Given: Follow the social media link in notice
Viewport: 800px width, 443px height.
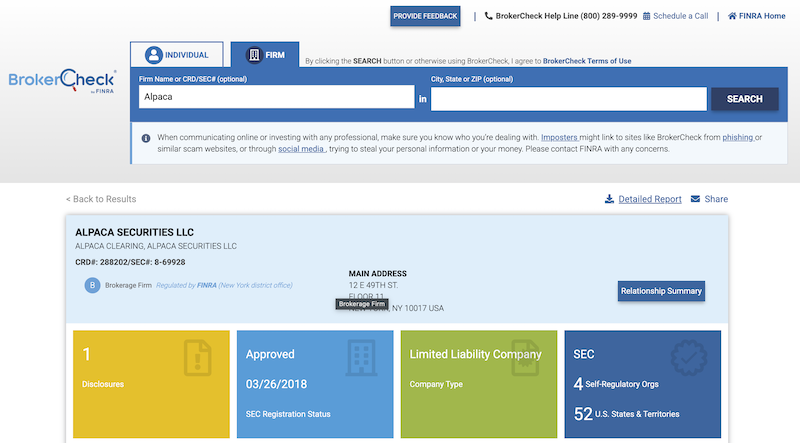Looking at the screenshot, I should click(301, 149).
